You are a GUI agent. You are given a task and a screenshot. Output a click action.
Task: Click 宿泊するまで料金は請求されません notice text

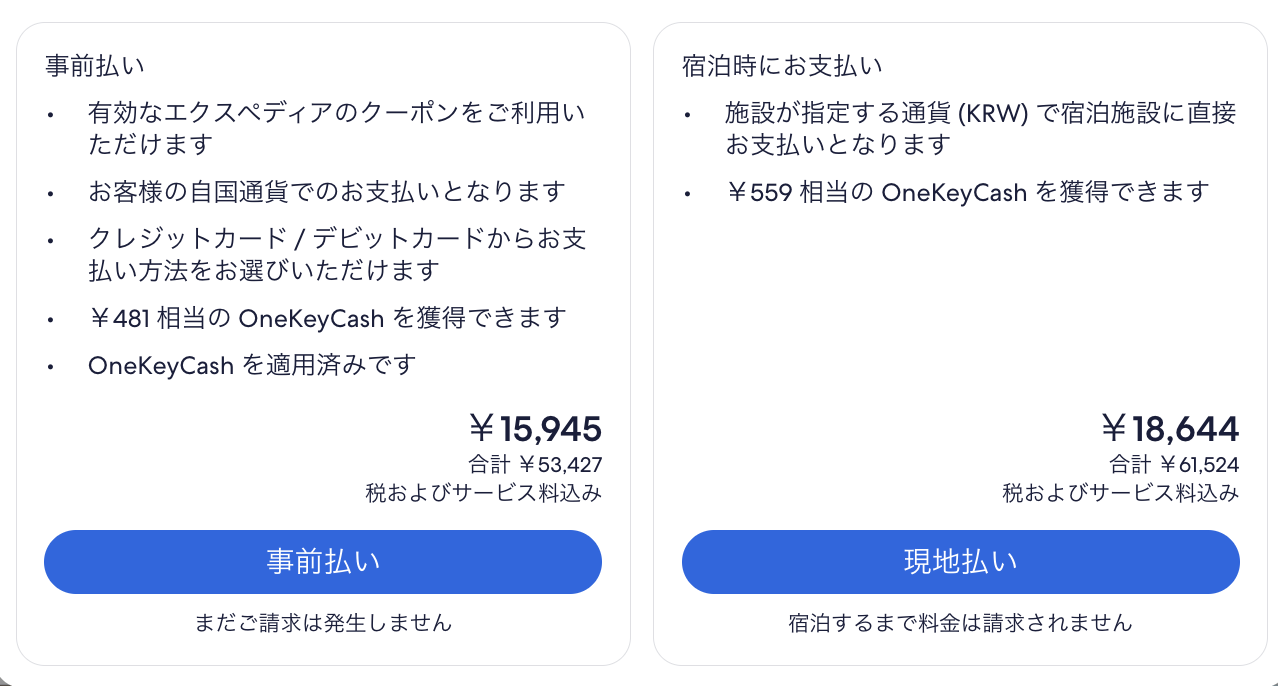pos(959,622)
